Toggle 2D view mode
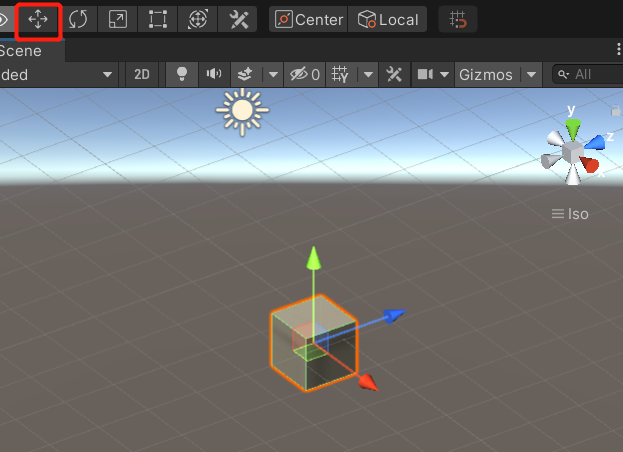Viewport: 623px width, 452px height. click(142, 74)
